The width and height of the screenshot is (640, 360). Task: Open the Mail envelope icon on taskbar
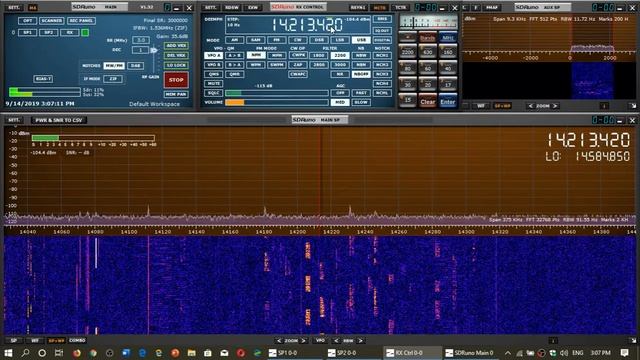pyautogui.click(x=224, y=353)
